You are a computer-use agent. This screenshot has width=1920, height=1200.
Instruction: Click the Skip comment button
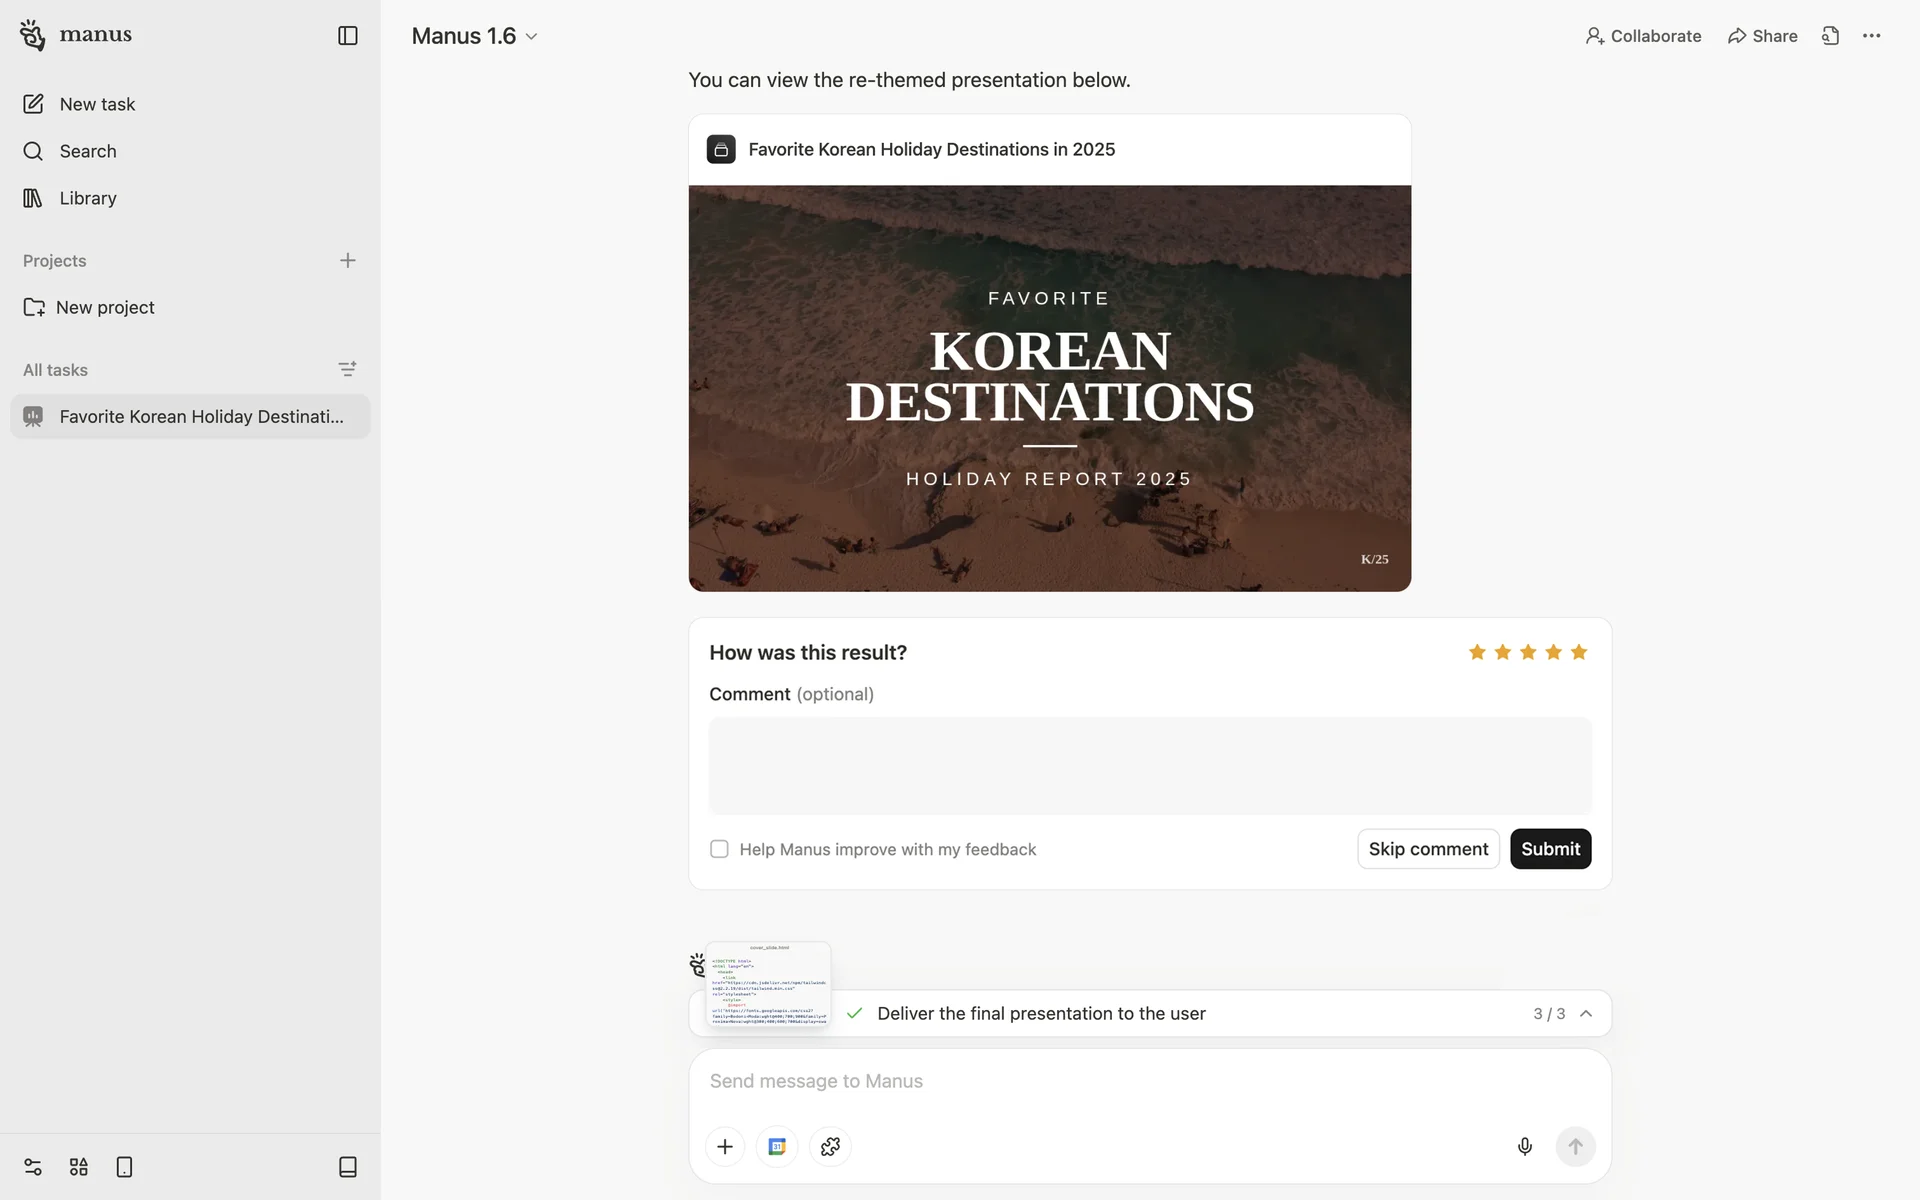(x=1427, y=849)
